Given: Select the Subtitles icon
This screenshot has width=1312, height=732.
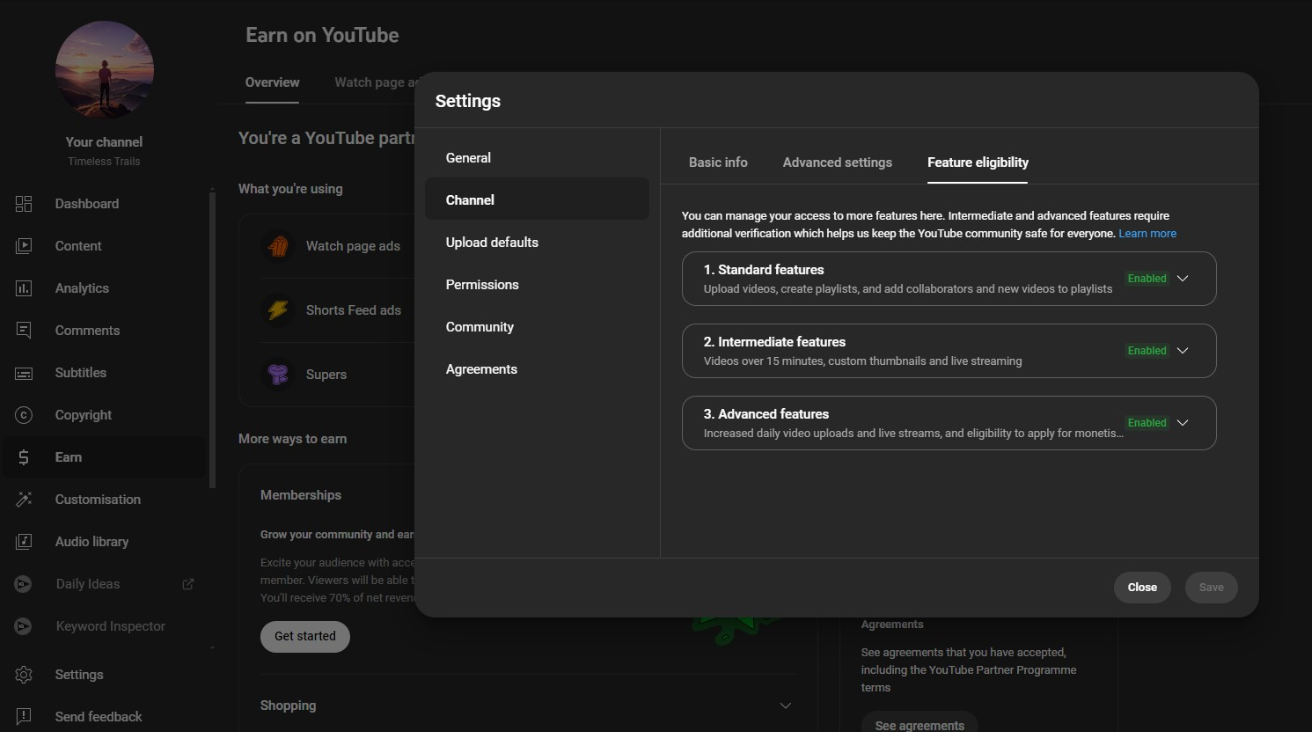Looking at the screenshot, I should click(x=24, y=373).
